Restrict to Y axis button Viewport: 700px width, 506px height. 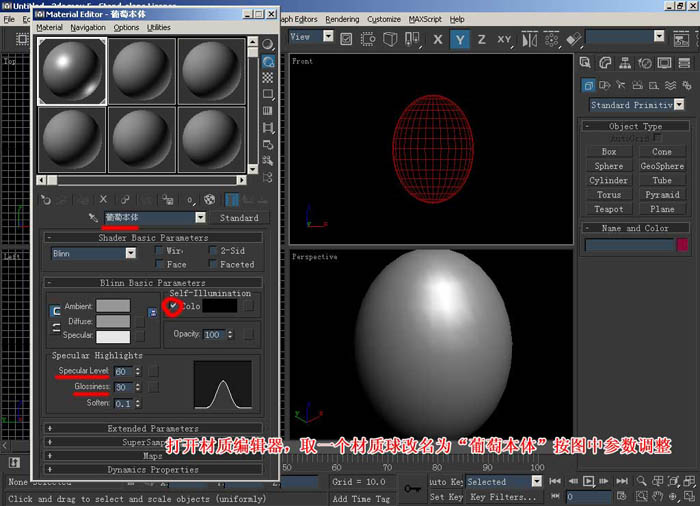coord(460,39)
